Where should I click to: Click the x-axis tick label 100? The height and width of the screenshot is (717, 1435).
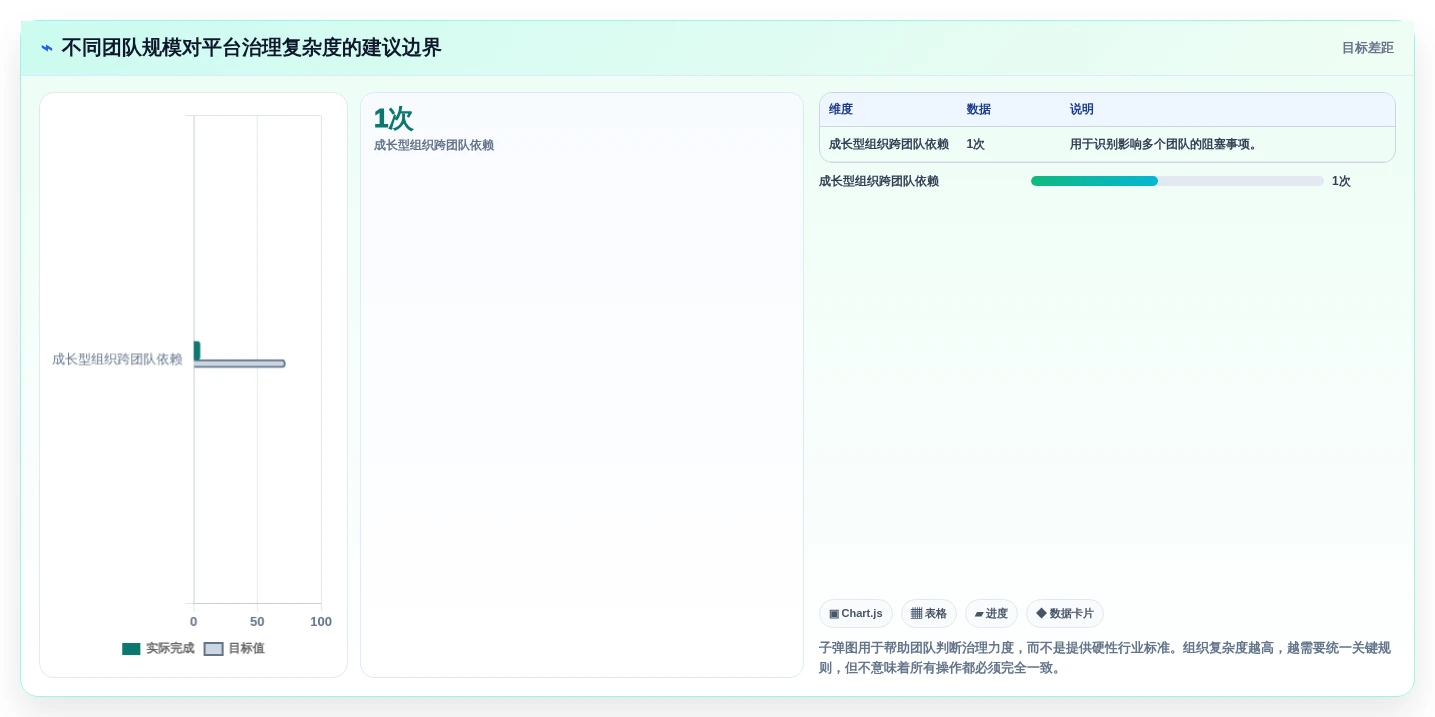pos(321,622)
